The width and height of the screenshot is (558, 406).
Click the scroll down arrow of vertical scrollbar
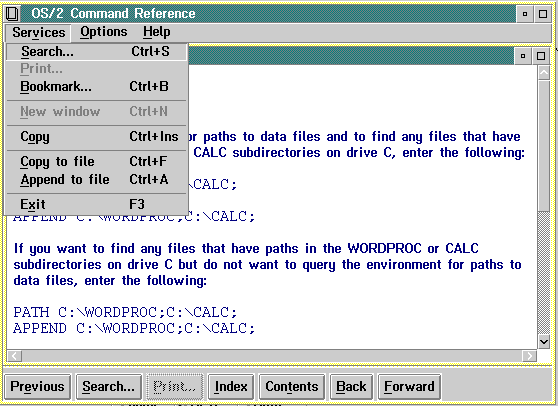coord(544,342)
